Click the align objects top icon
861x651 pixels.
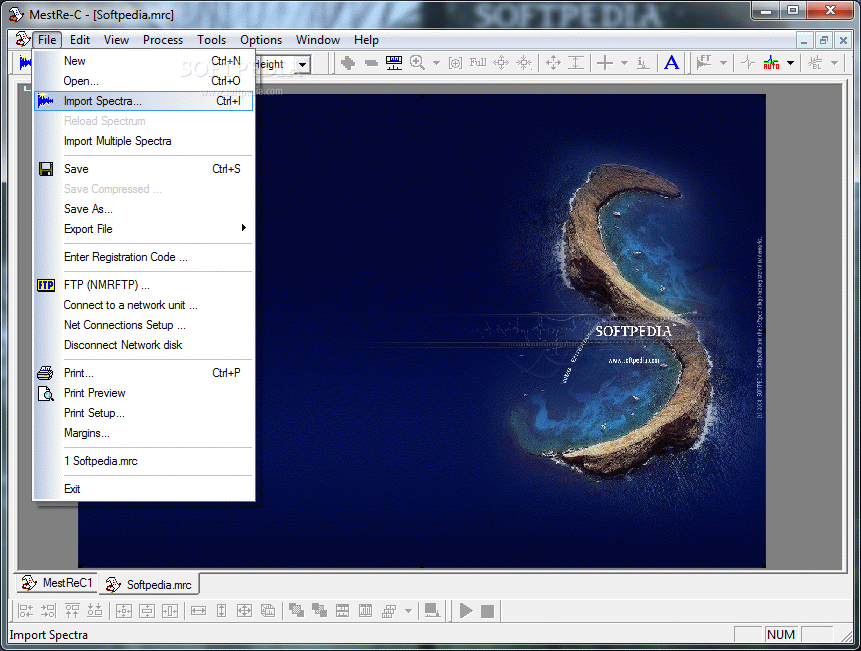point(72,610)
